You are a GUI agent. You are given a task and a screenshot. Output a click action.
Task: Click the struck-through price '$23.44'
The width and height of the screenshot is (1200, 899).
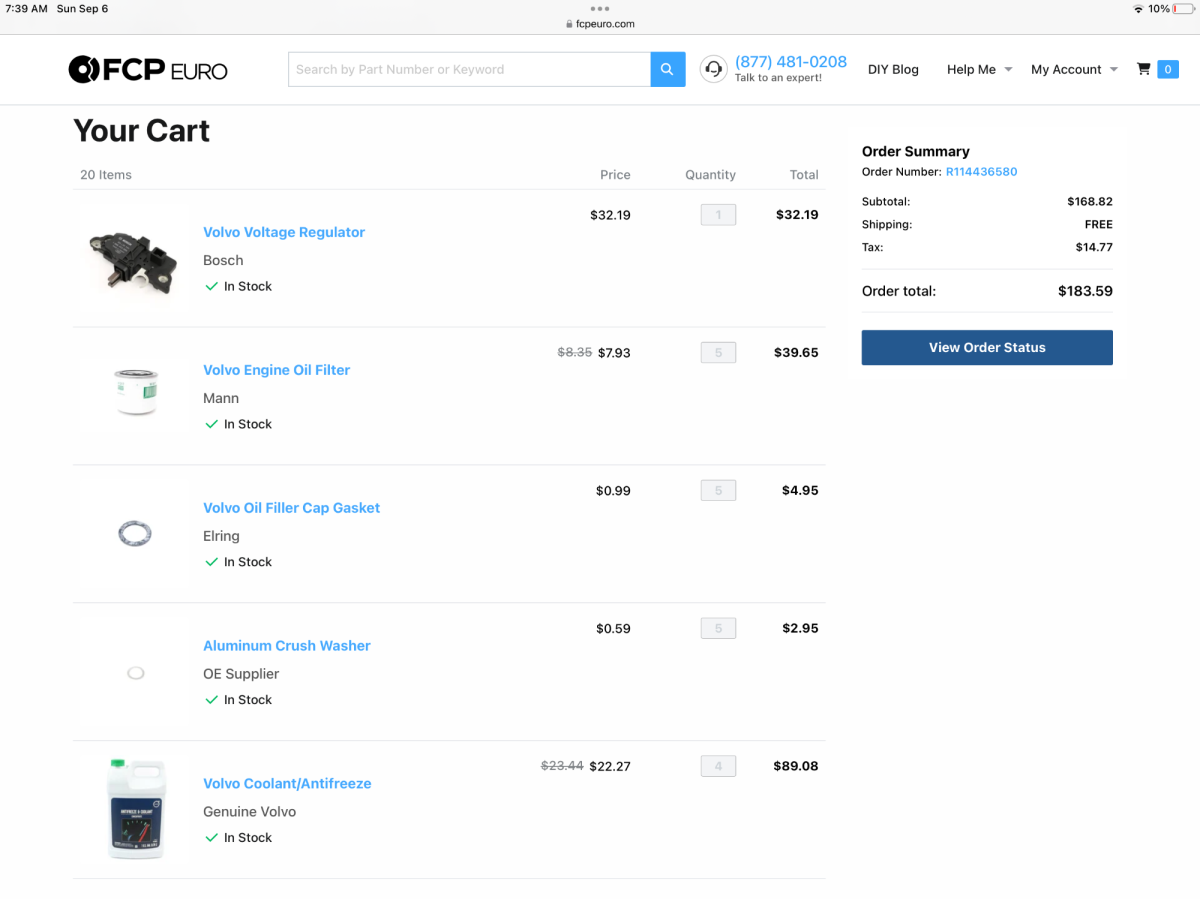click(x=562, y=766)
